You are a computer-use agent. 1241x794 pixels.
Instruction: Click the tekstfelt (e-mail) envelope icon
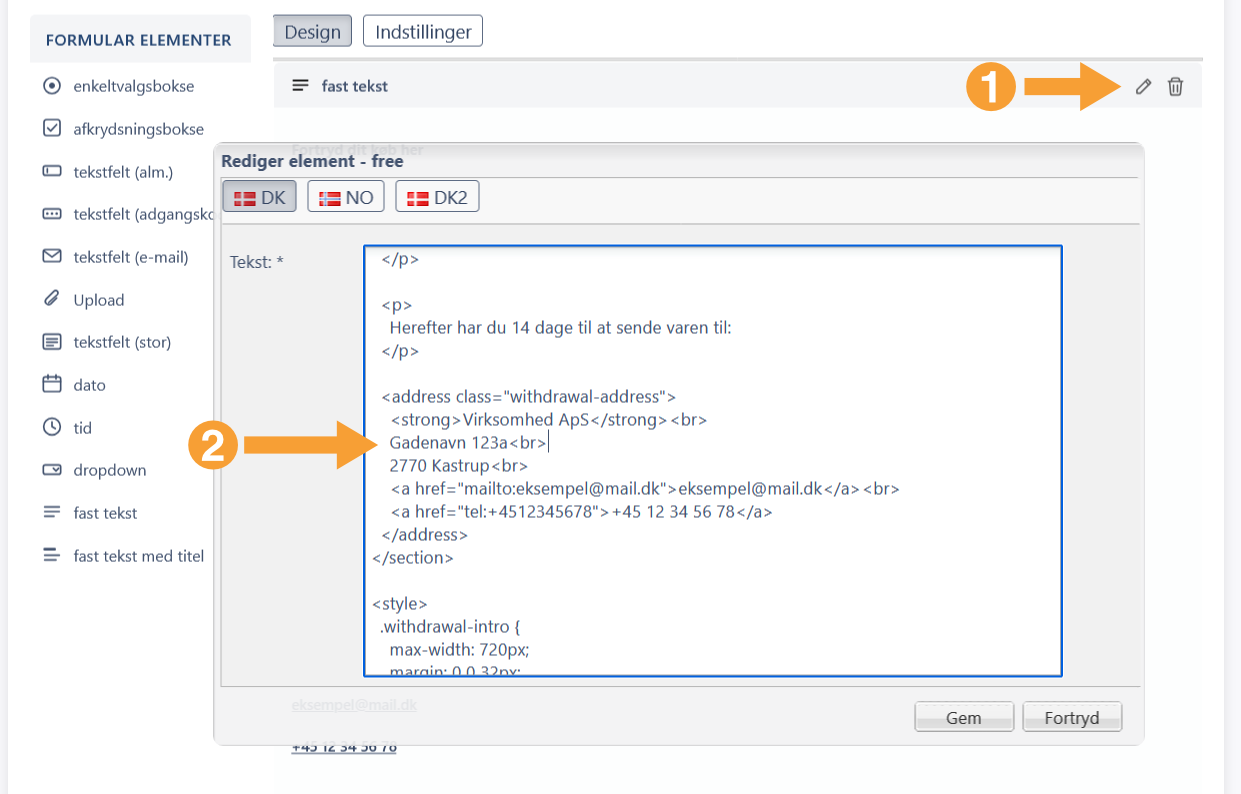tap(52, 256)
